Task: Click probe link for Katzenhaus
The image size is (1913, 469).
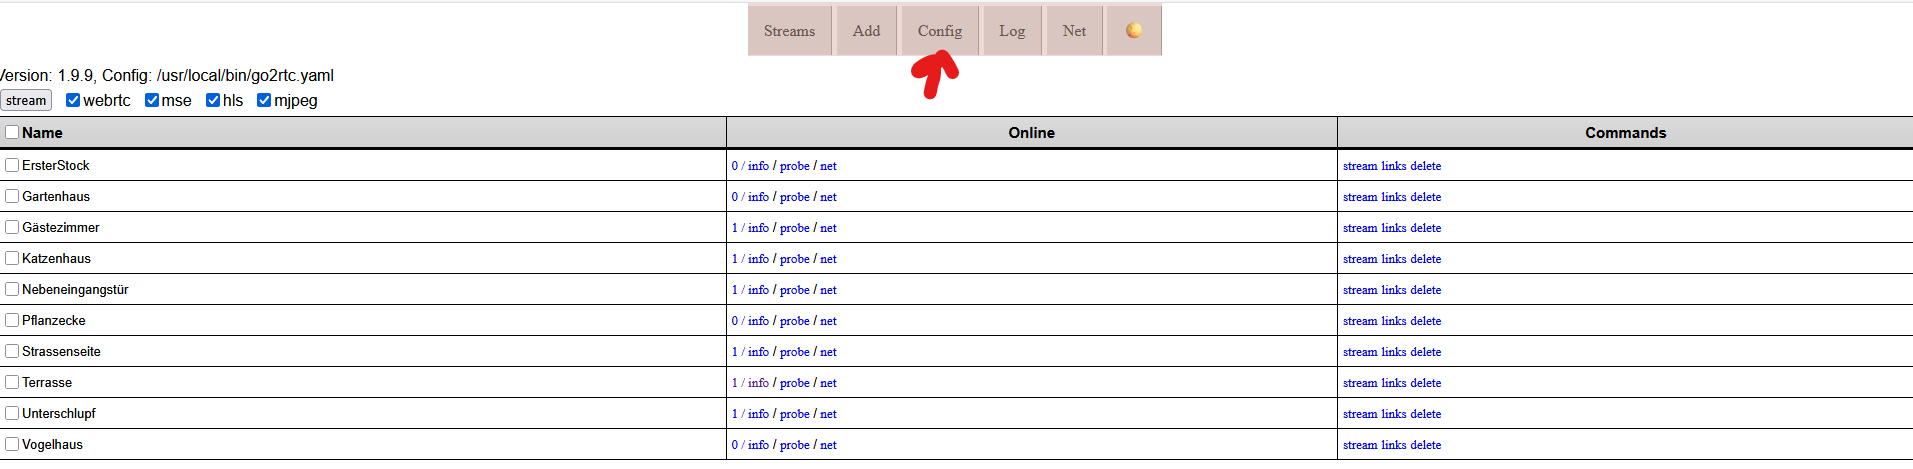Action: coord(795,259)
